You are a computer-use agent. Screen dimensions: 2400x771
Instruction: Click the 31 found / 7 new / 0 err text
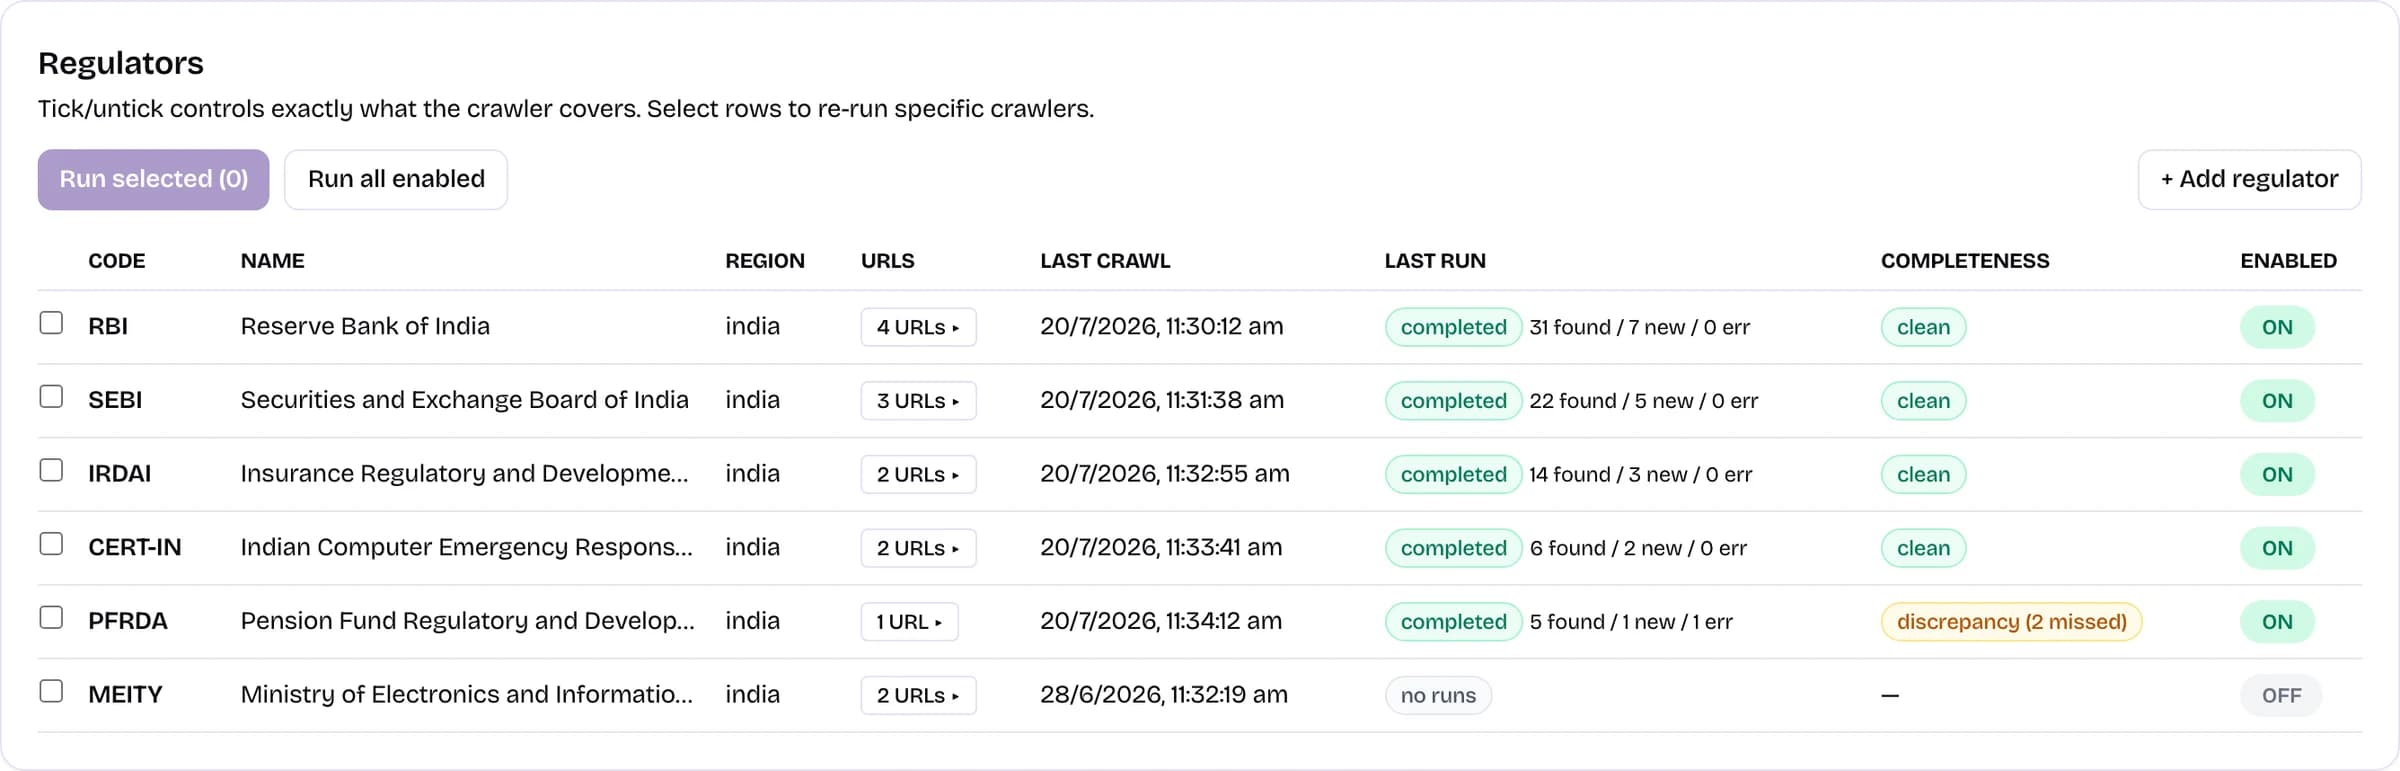pyautogui.click(x=1640, y=327)
